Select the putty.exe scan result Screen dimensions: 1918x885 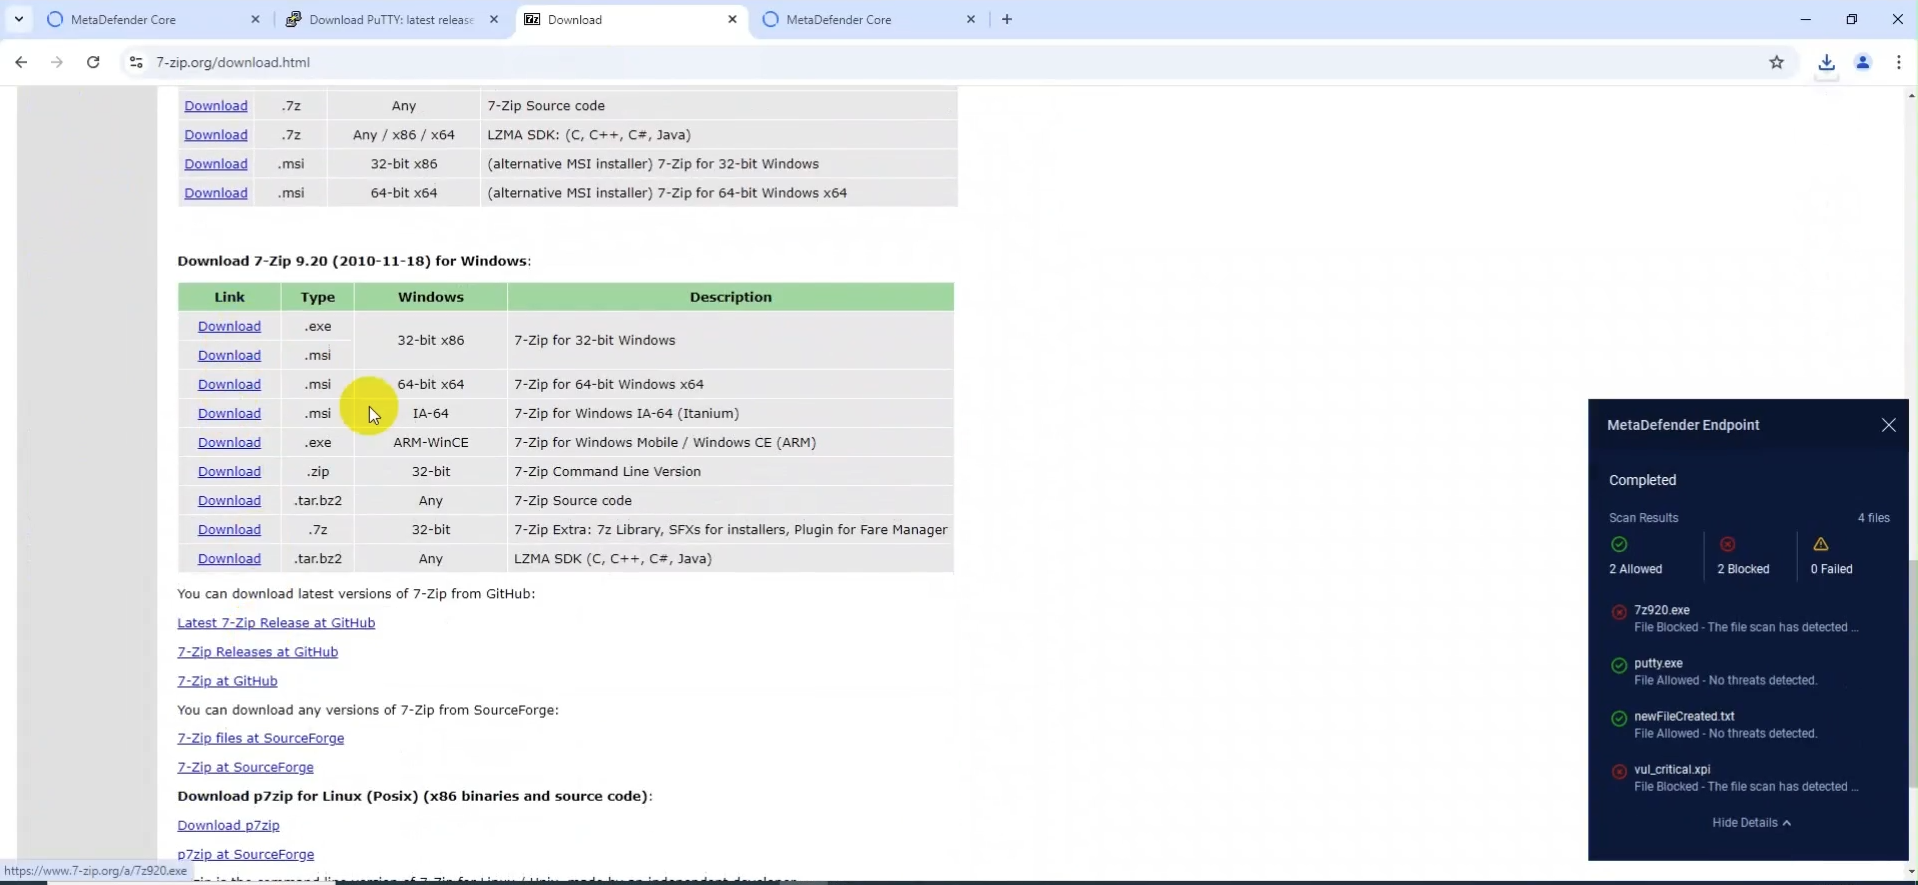coord(1746,671)
